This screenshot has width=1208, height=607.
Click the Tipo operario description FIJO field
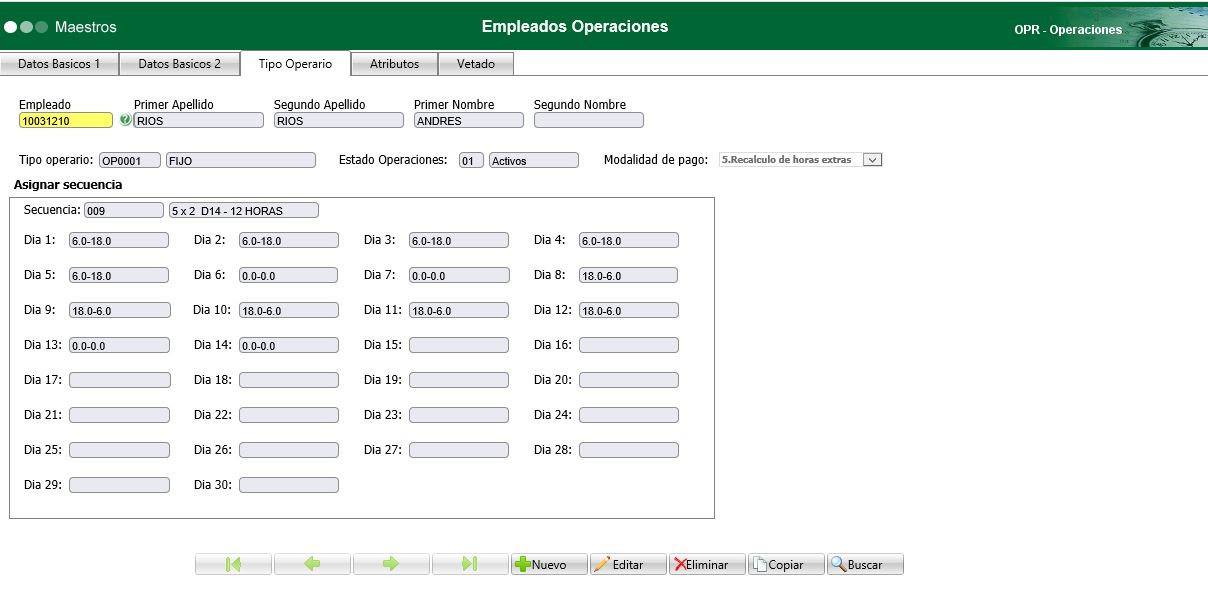tap(241, 160)
